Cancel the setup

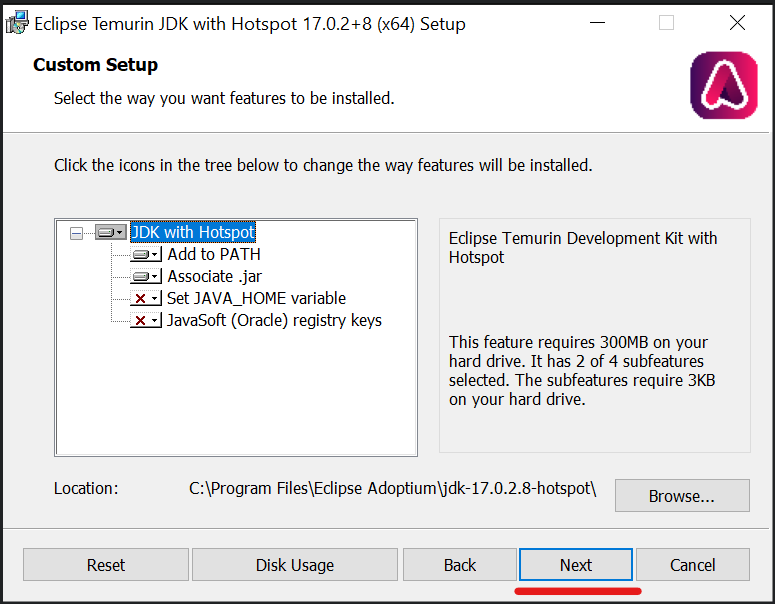coord(692,564)
